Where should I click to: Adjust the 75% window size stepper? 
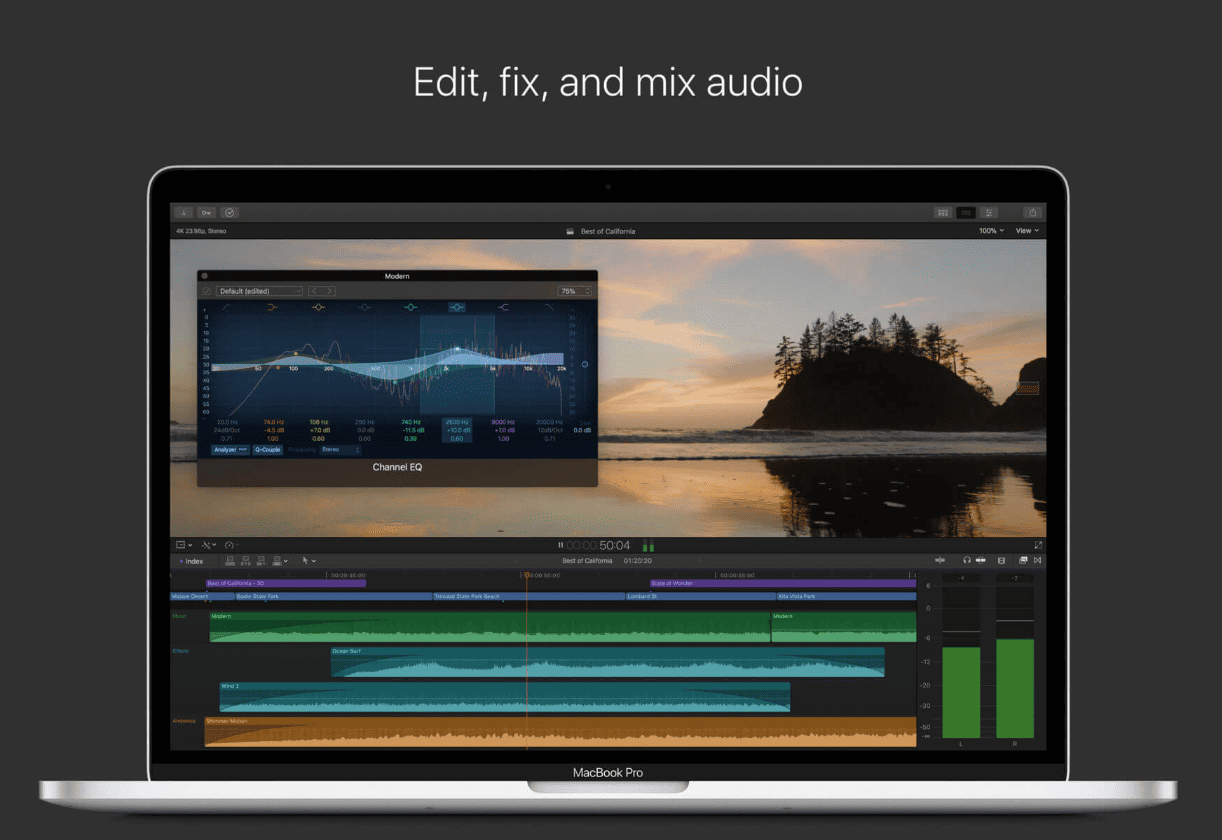[573, 291]
